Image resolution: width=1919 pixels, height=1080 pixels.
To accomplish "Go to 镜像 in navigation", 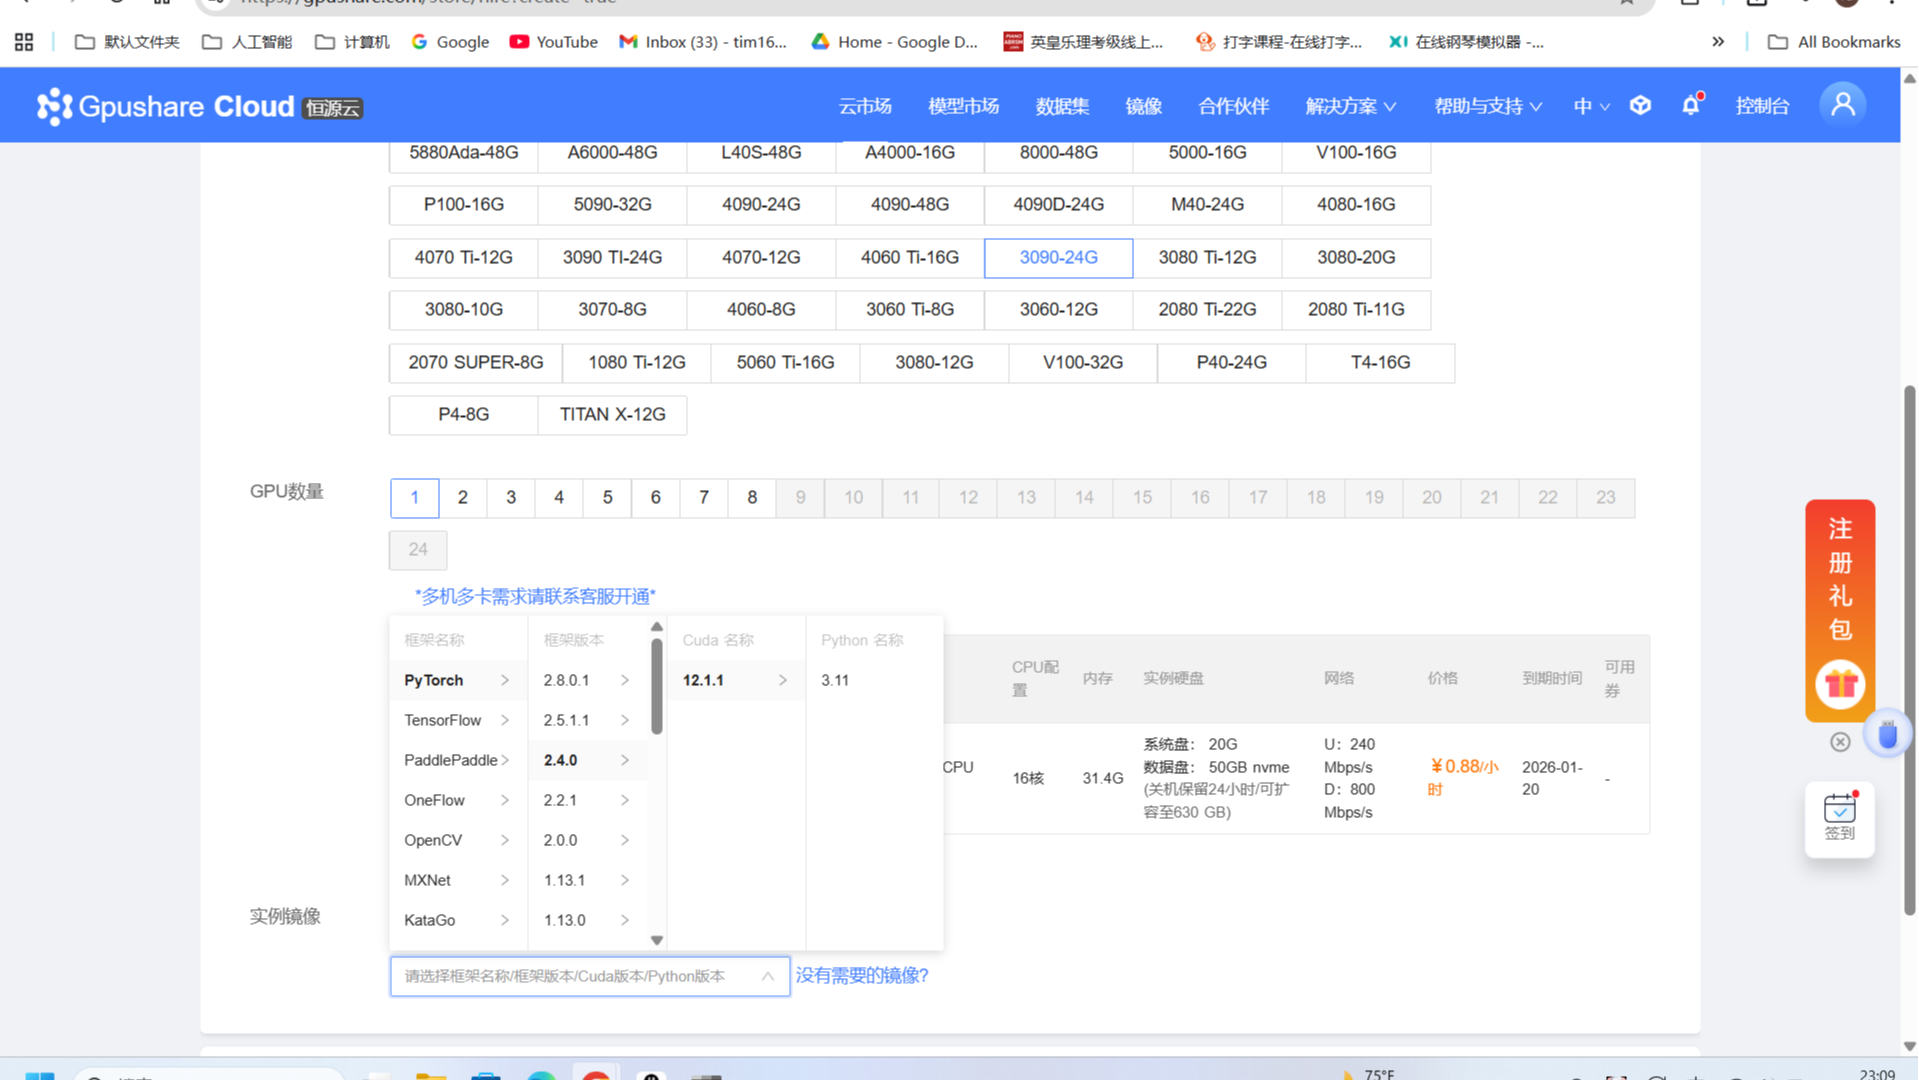I will pos(1143,106).
